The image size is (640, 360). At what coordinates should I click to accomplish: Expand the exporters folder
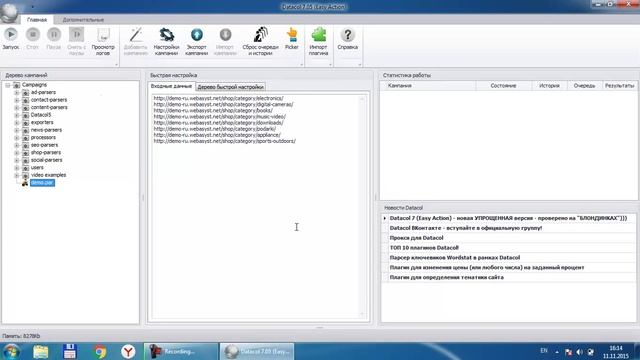tap(16, 122)
